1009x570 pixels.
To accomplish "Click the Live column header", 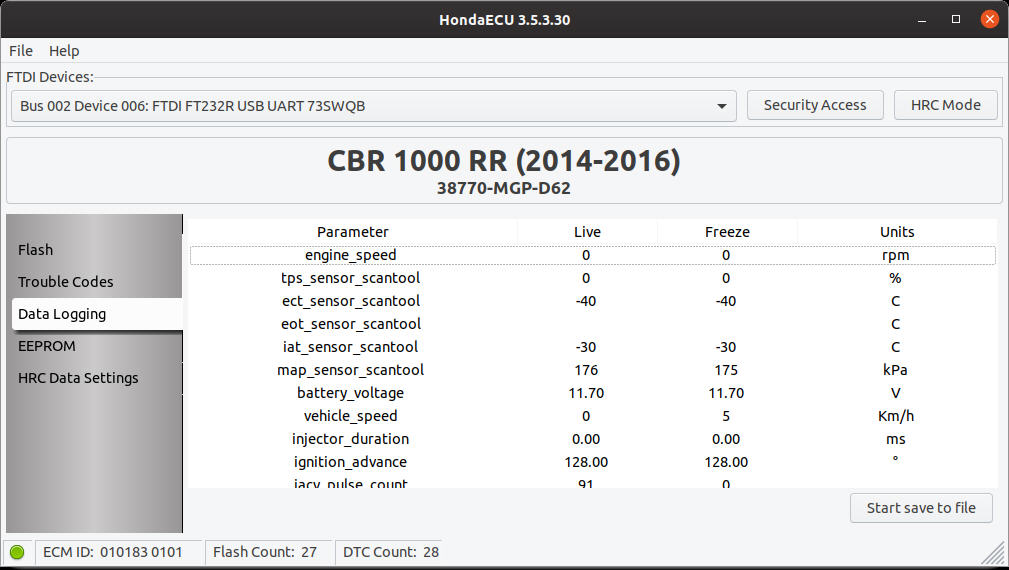I will 587,232.
